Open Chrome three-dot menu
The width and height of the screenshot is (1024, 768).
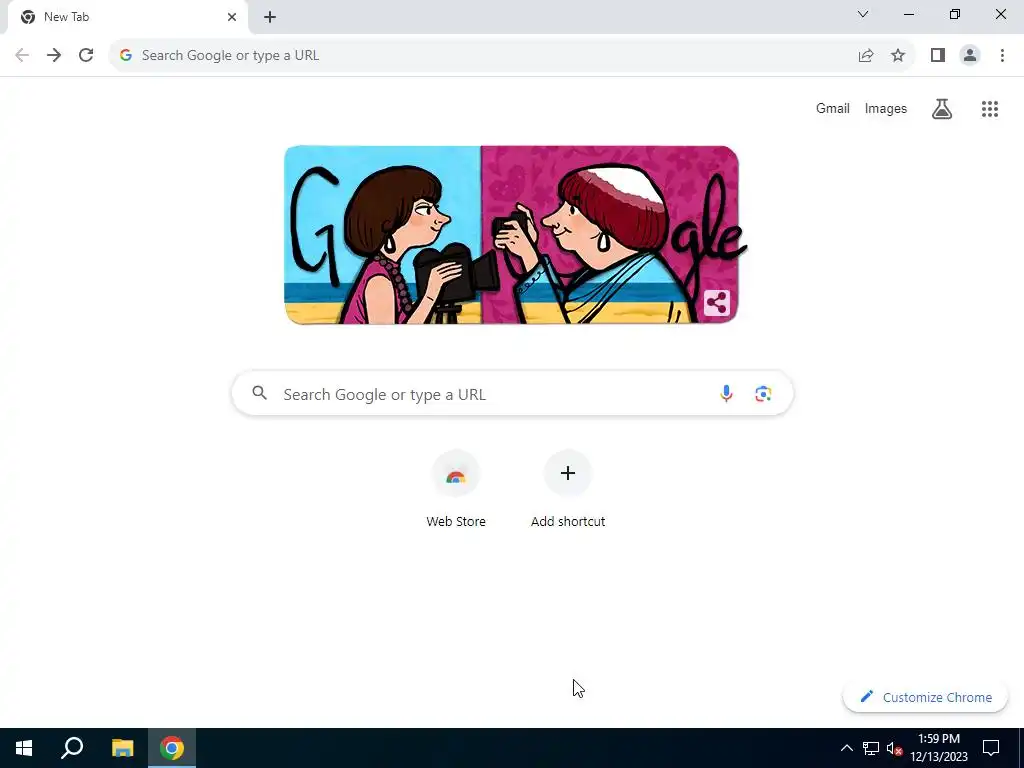coord(1002,56)
